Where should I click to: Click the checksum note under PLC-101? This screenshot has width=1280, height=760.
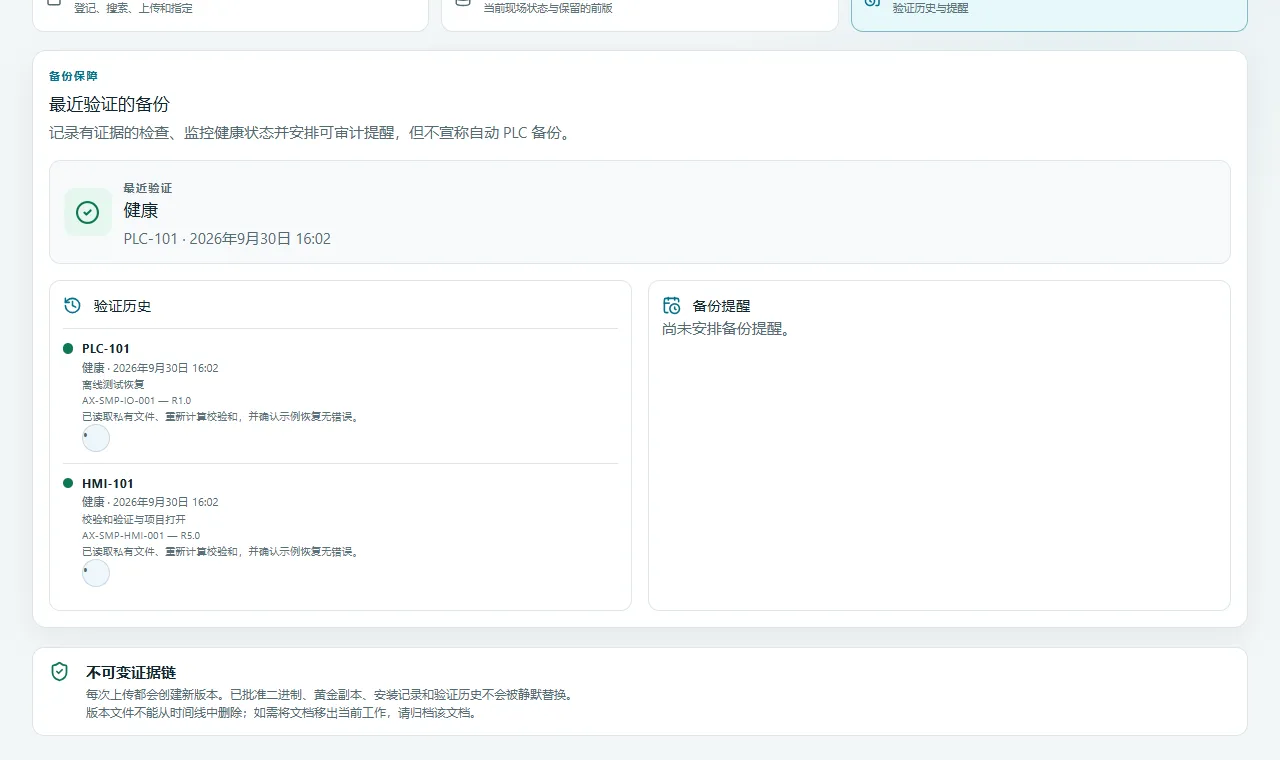point(221,416)
